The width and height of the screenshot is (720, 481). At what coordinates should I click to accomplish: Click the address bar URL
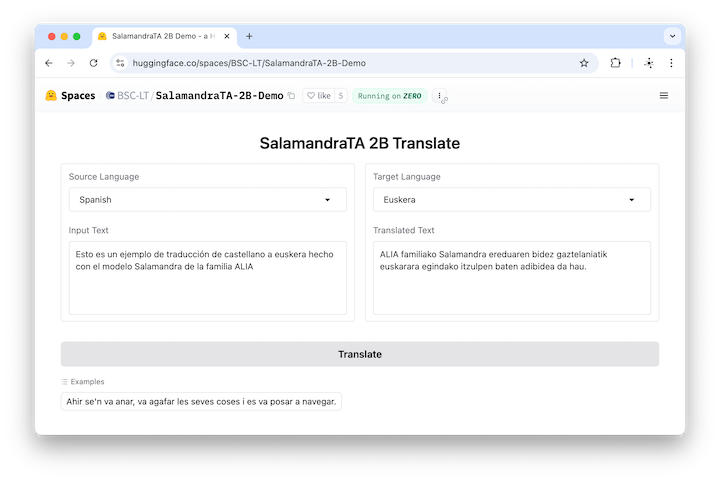[x=249, y=63]
